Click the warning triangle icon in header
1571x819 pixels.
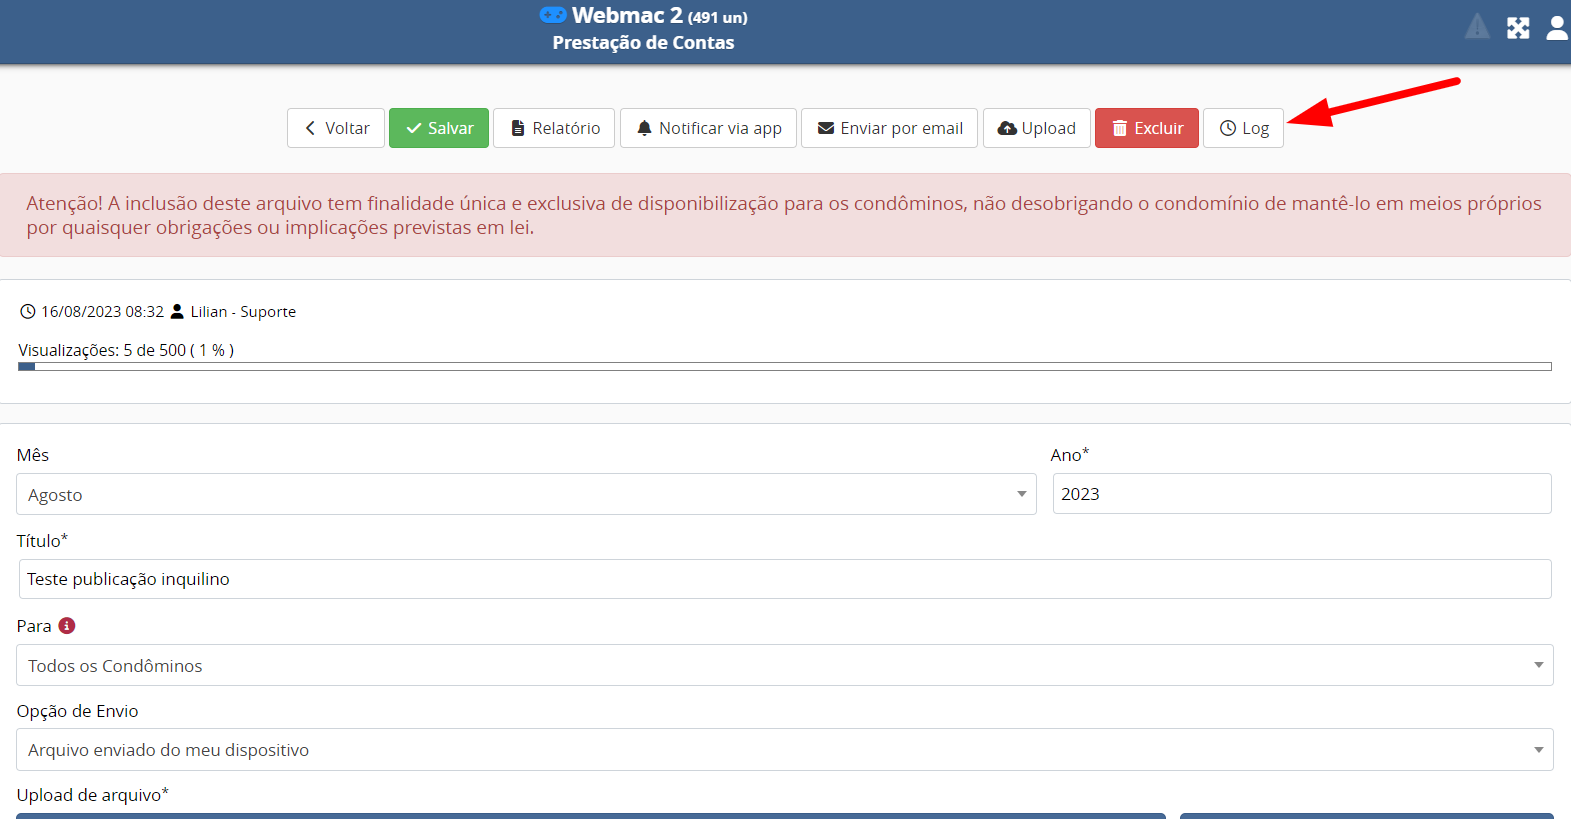pyautogui.click(x=1477, y=27)
